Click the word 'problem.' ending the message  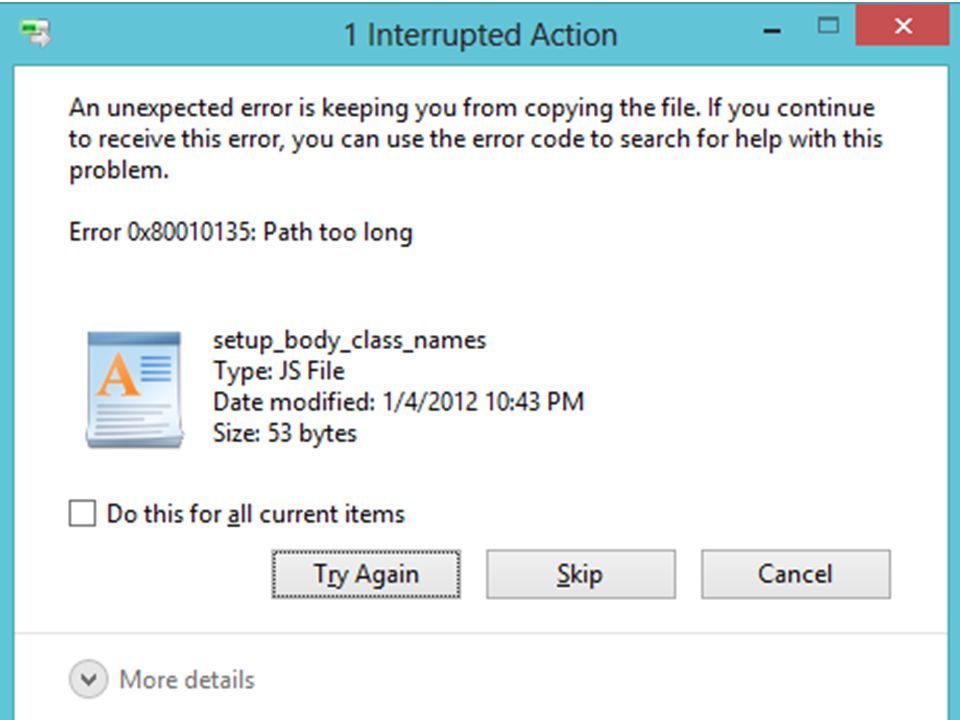[119, 171]
